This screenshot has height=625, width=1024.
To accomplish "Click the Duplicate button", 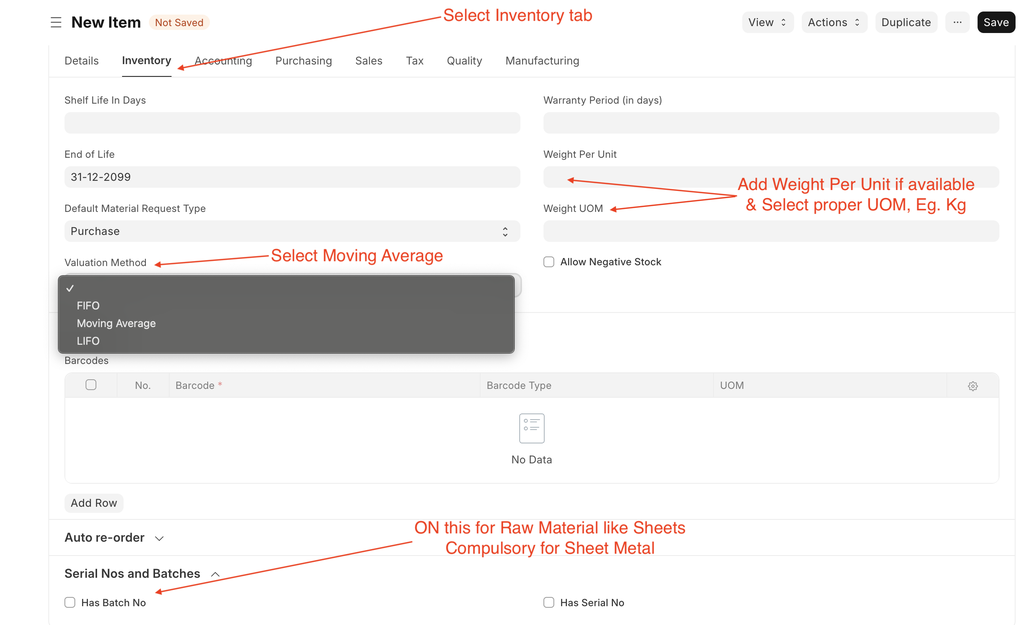I will 906,22.
